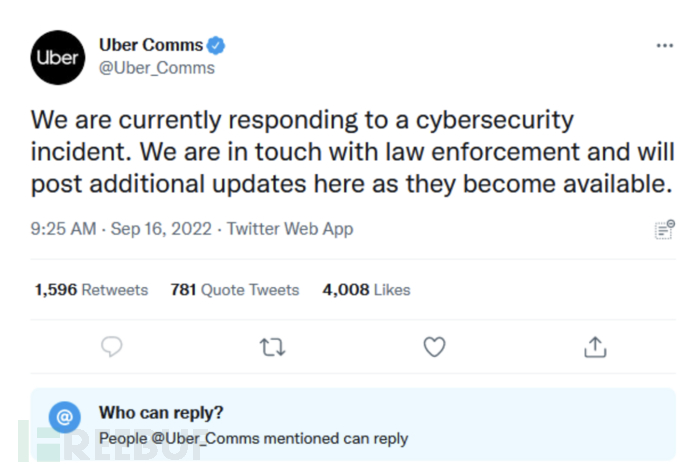View the 1,596 Retweets list
Screen dimensions: 690x469
coord(91,290)
